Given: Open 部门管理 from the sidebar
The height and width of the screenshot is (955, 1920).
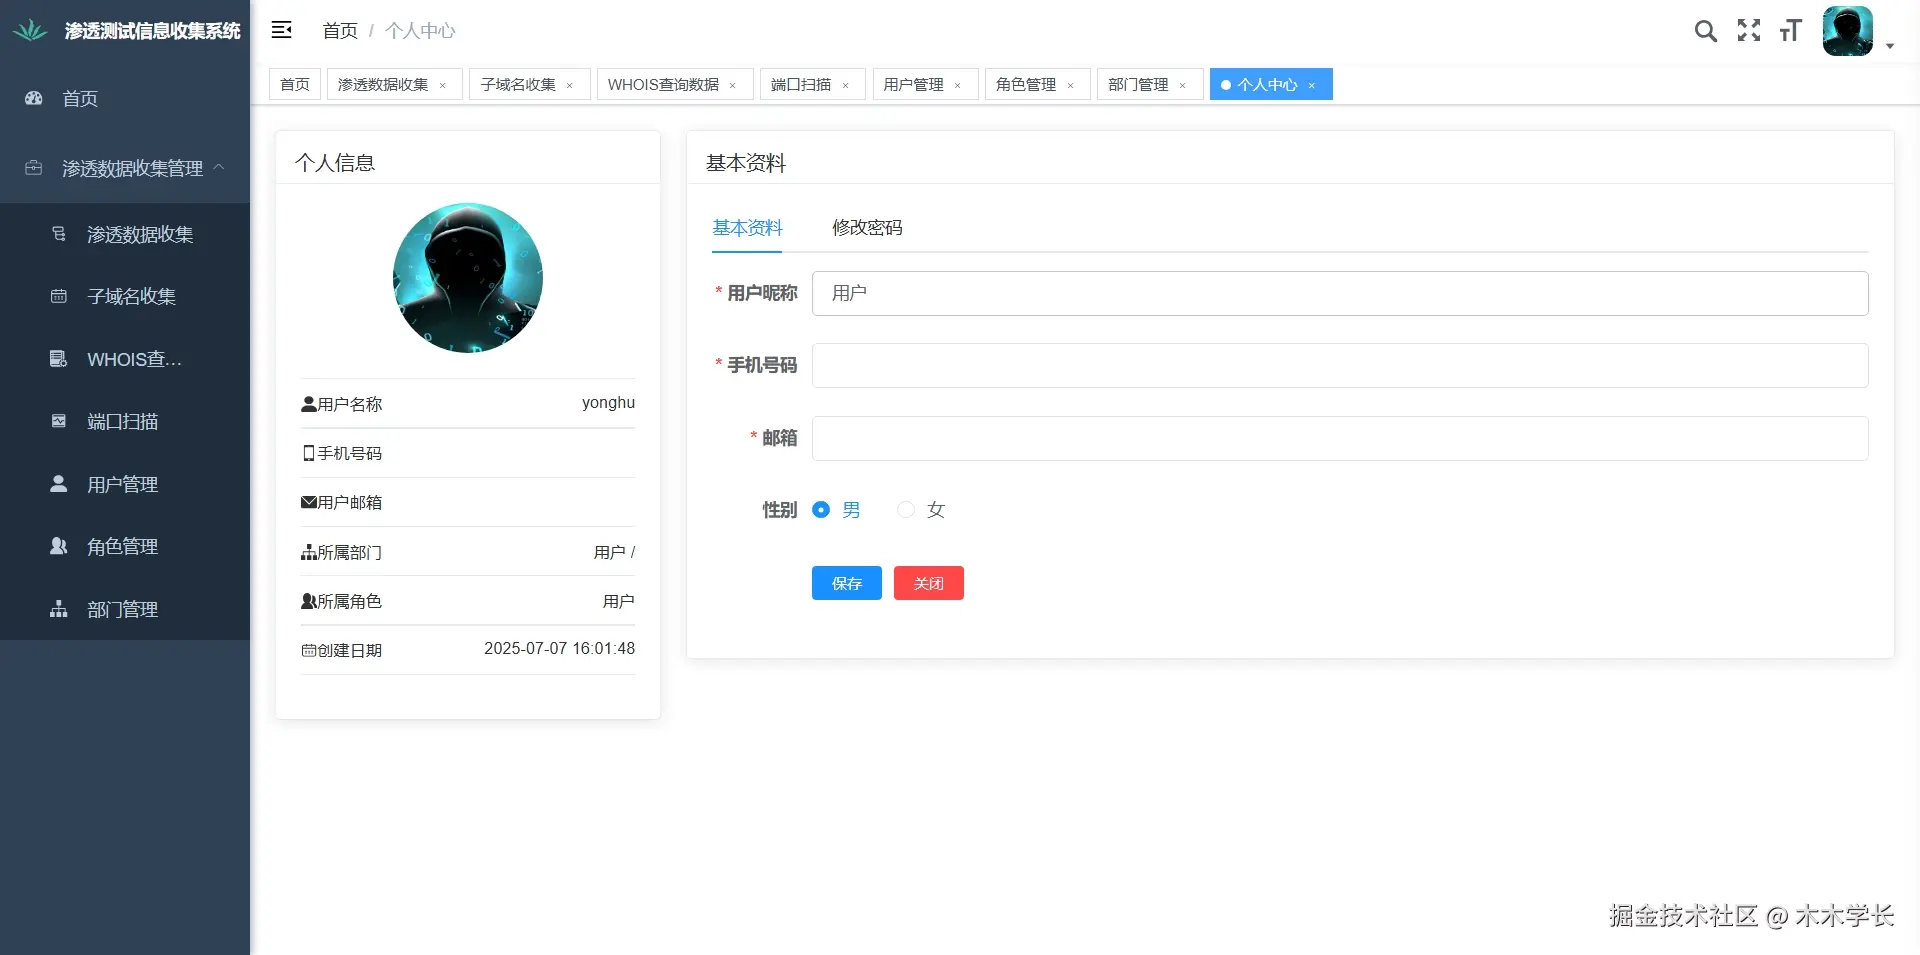Looking at the screenshot, I should pos(121,609).
